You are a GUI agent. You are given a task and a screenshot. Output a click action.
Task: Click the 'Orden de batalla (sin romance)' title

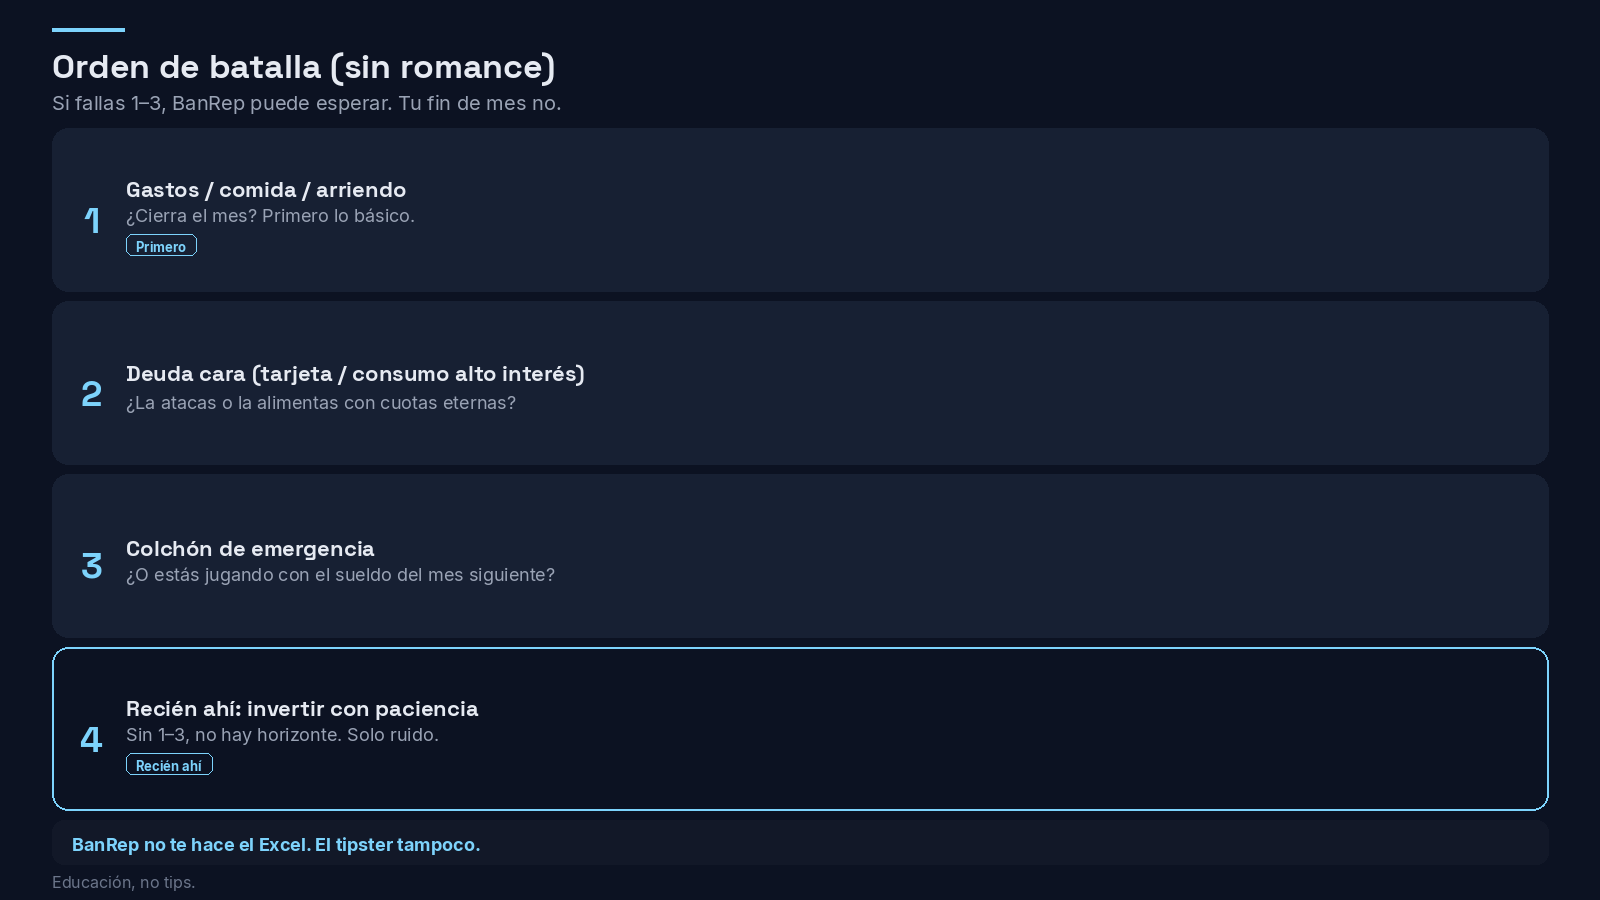pyautogui.click(x=303, y=67)
